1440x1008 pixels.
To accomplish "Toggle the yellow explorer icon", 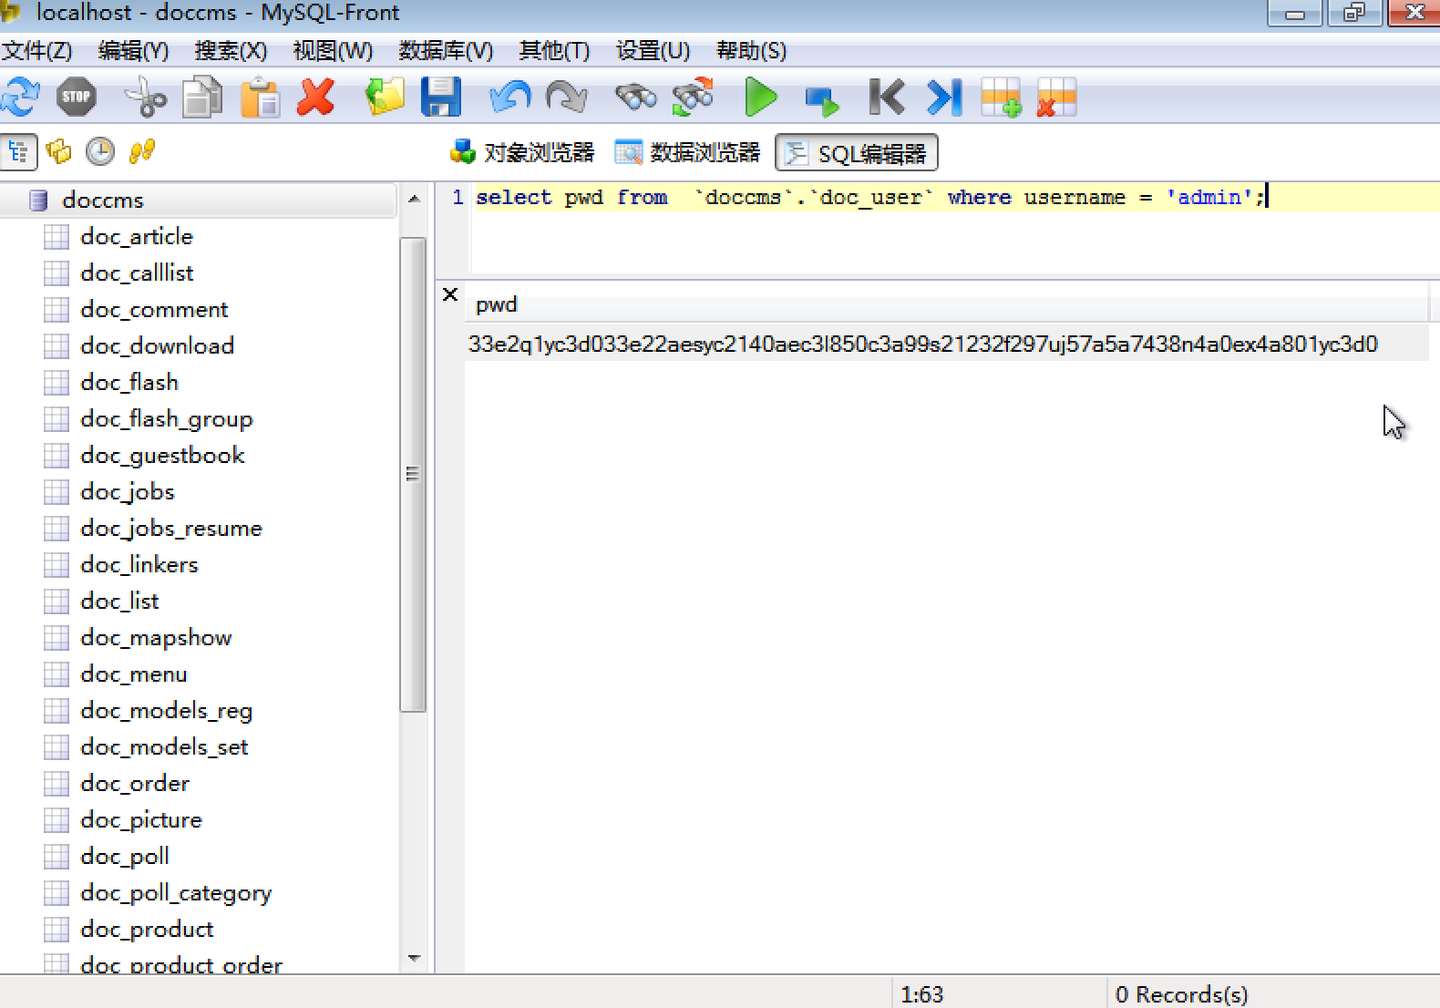I will pos(142,152).
